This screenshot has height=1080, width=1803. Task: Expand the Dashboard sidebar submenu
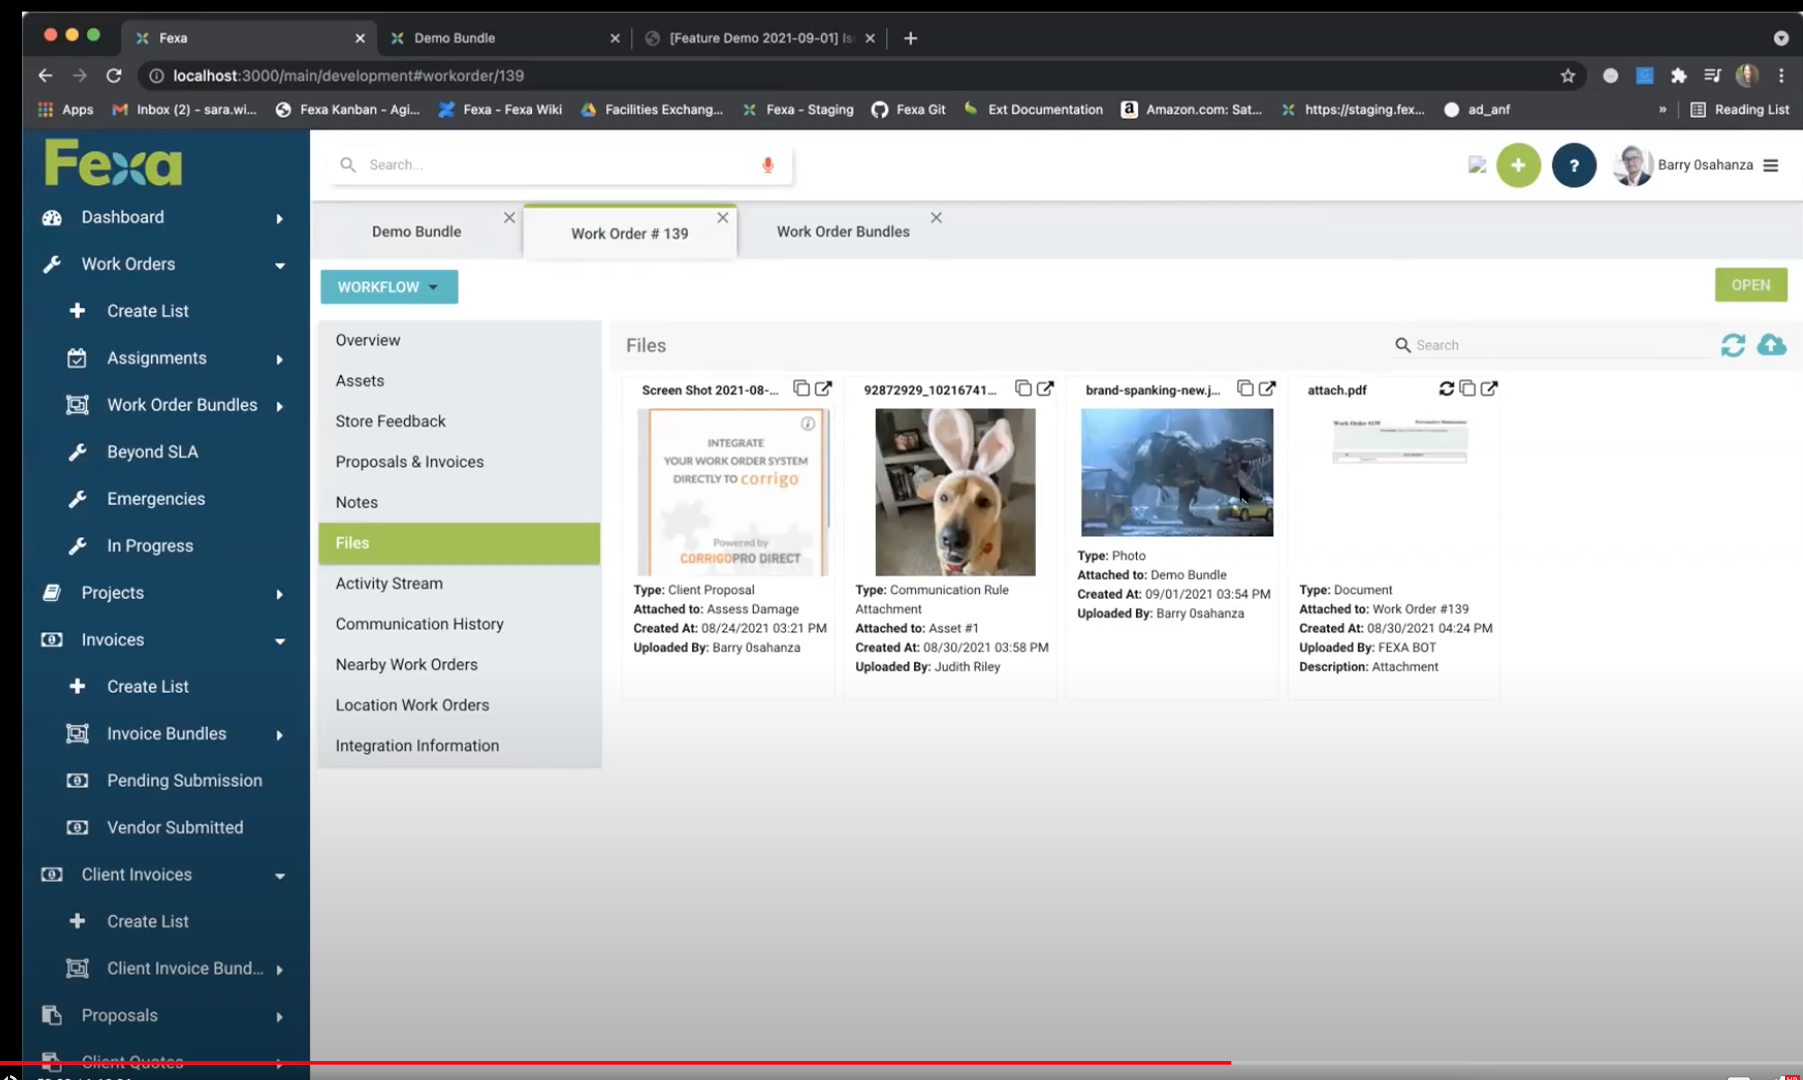pos(280,218)
